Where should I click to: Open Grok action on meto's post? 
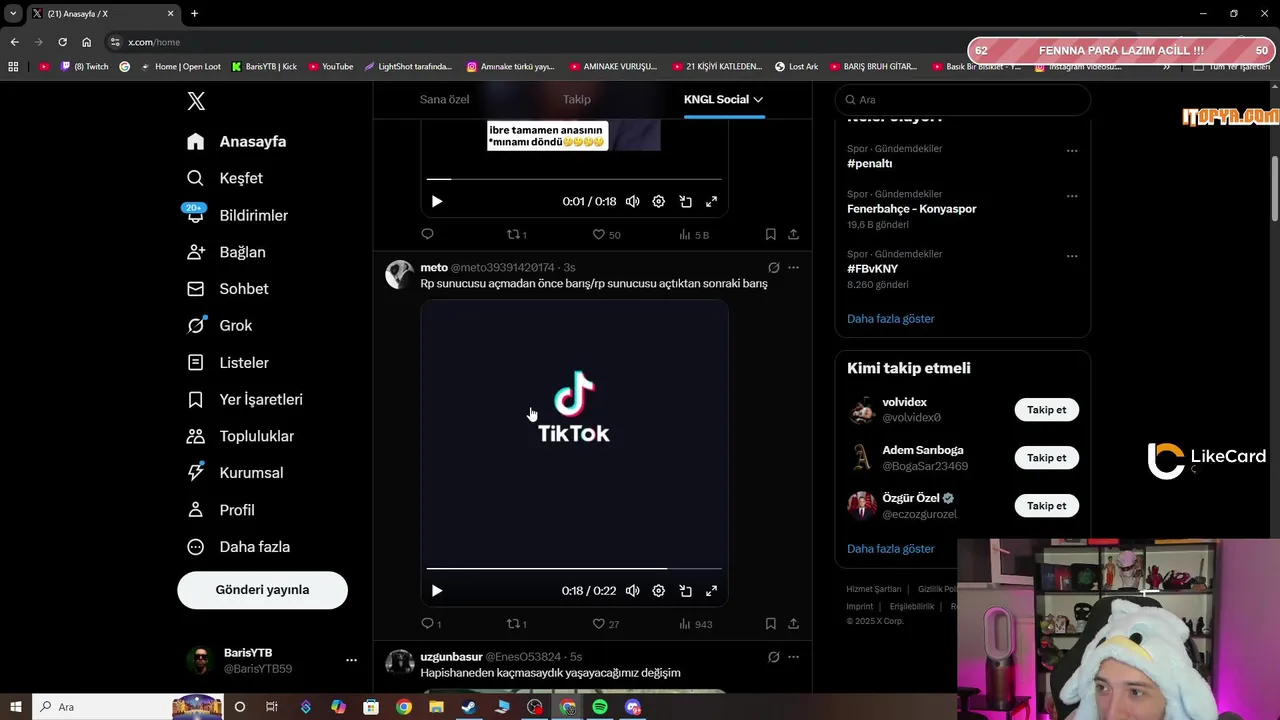773,267
